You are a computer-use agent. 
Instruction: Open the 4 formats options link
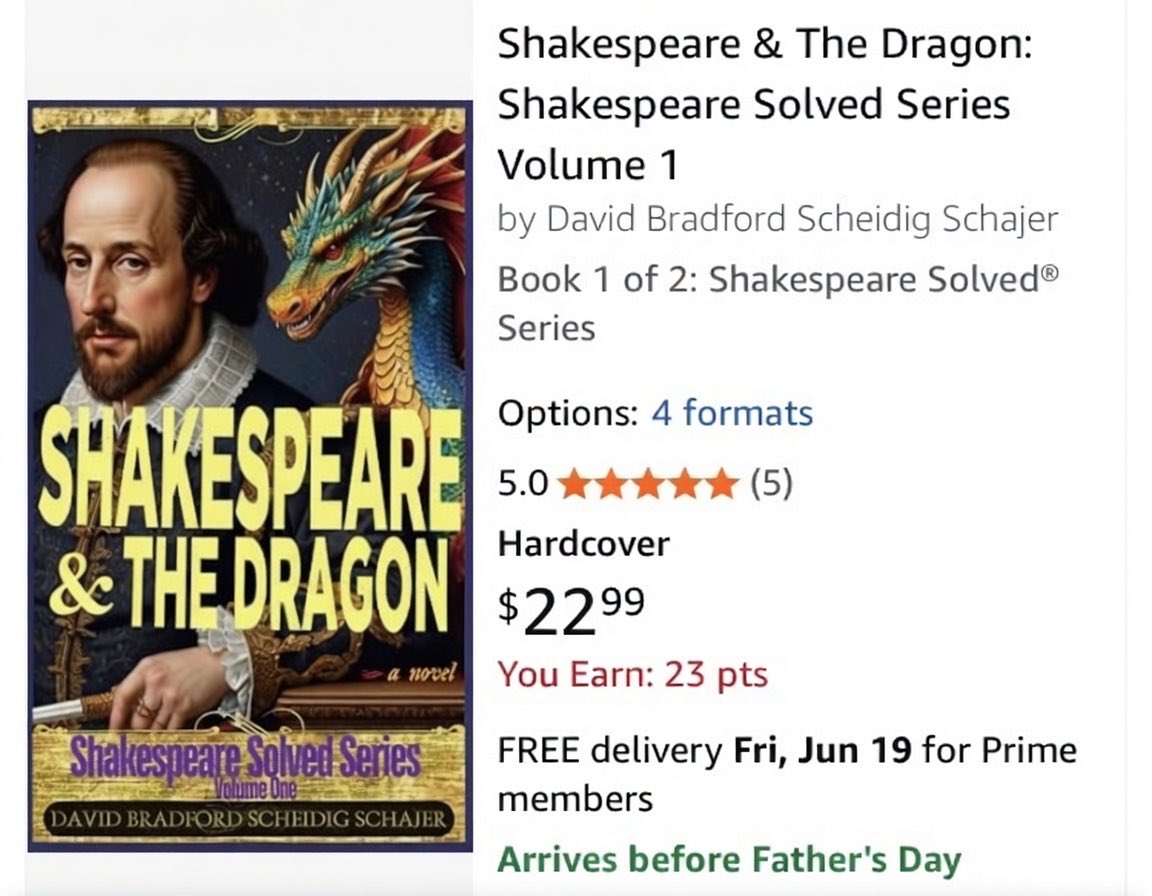pyautogui.click(x=732, y=413)
